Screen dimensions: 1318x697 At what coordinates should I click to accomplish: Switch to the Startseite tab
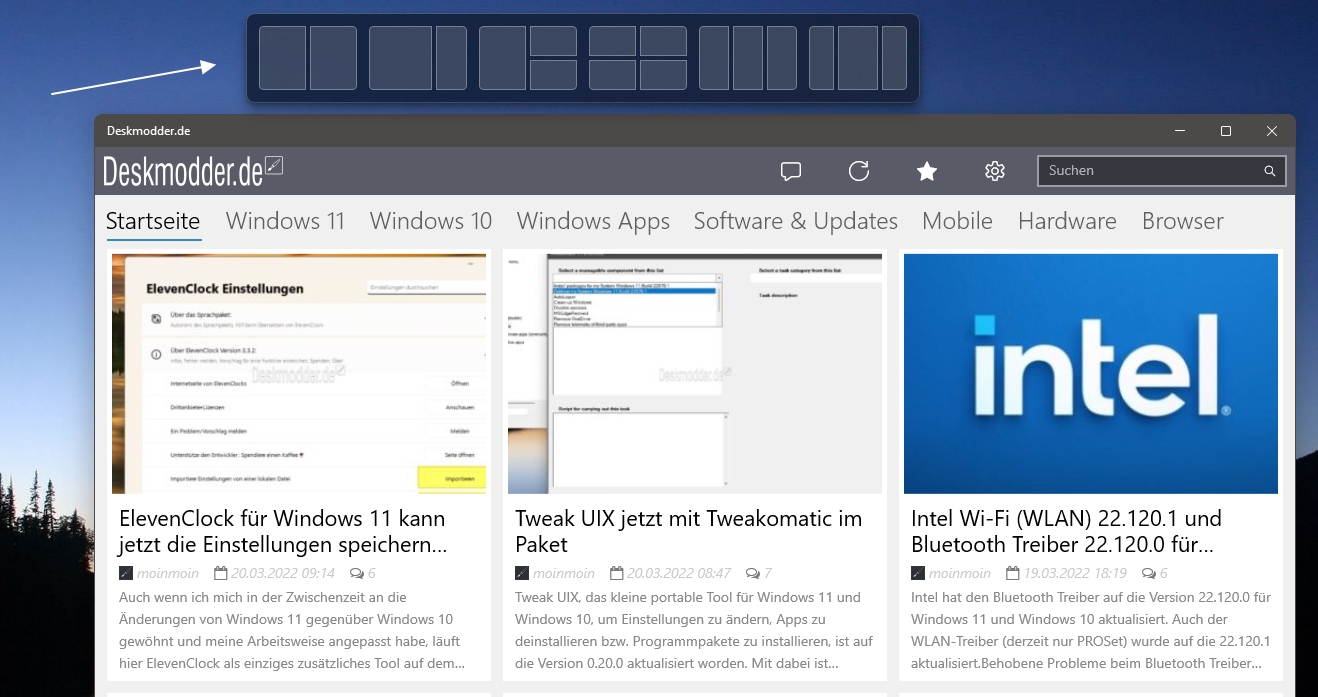[153, 221]
